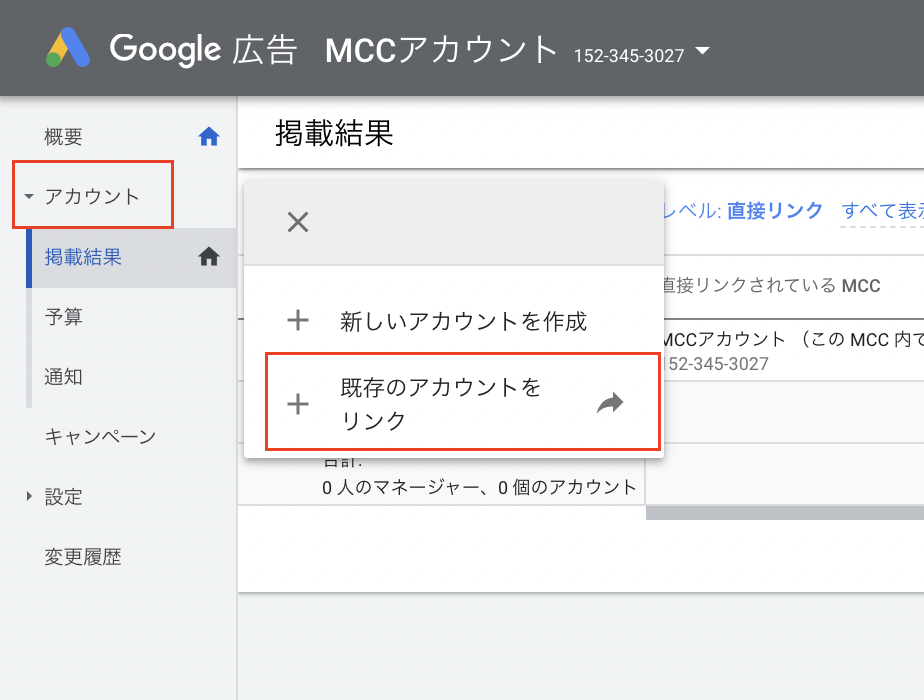Open 概要 in the sidebar
The height and width of the screenshot is (700, 924).
point(64,137)
